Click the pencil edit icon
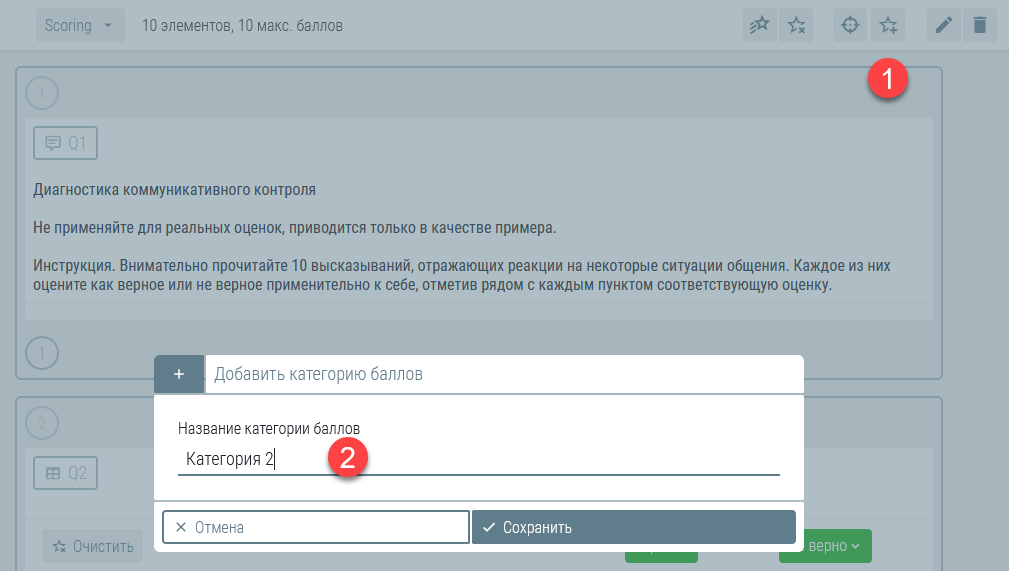Viewport: 1009px width, 571px height. (943, 26)
